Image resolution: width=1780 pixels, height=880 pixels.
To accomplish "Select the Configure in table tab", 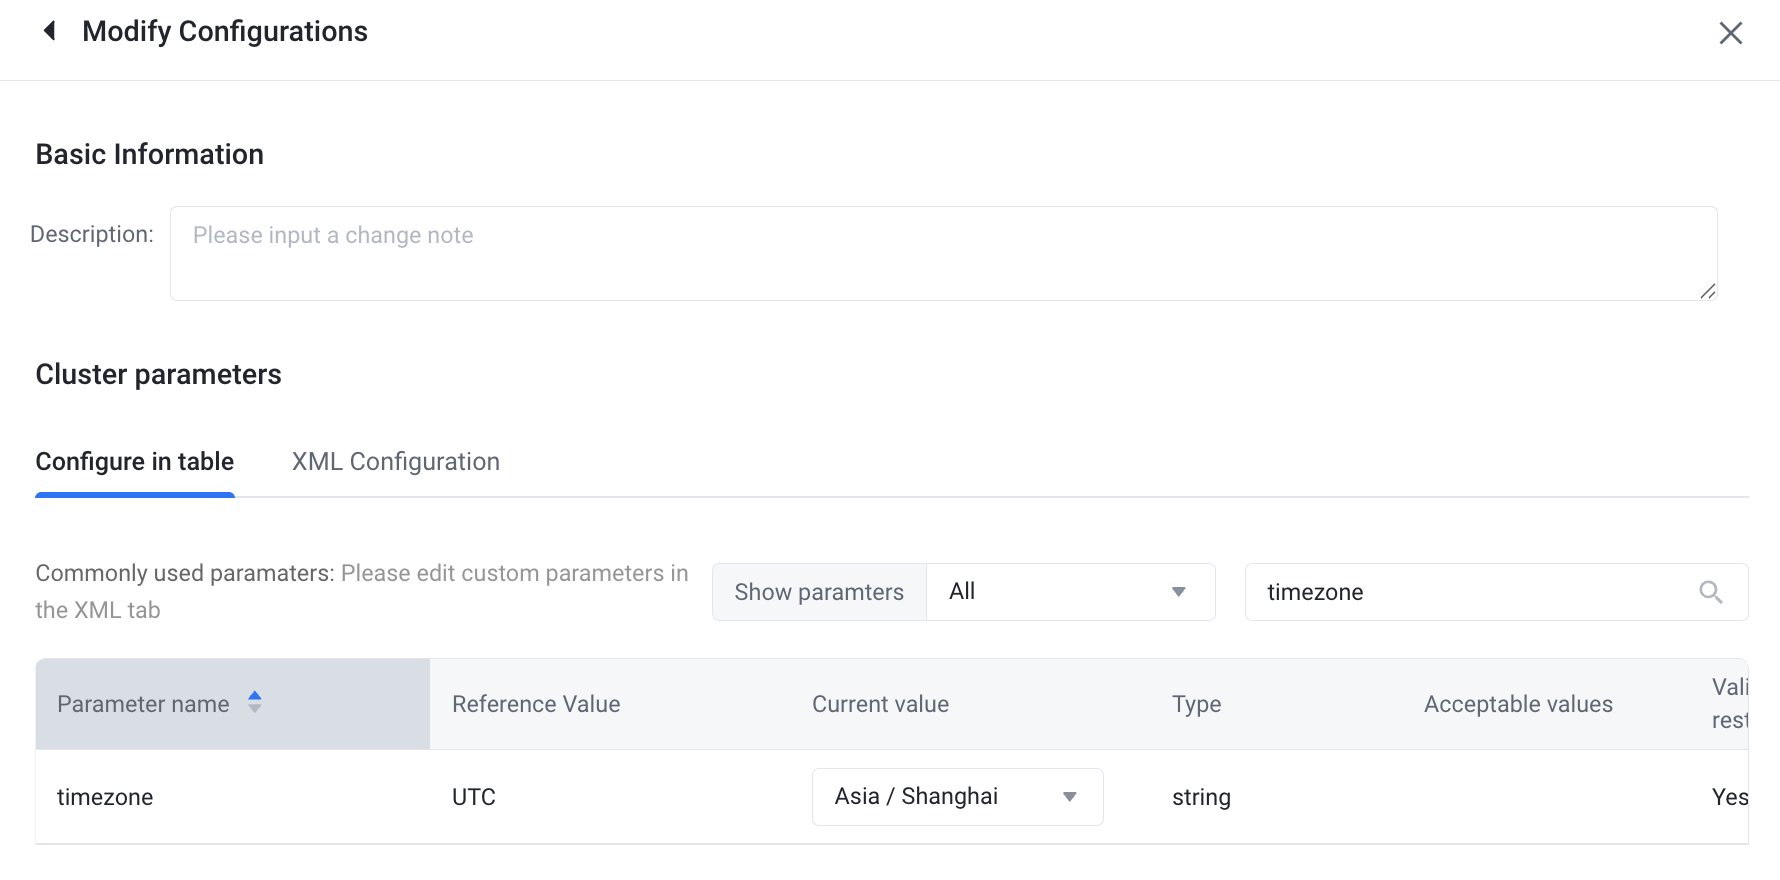I will coord(135,462).
